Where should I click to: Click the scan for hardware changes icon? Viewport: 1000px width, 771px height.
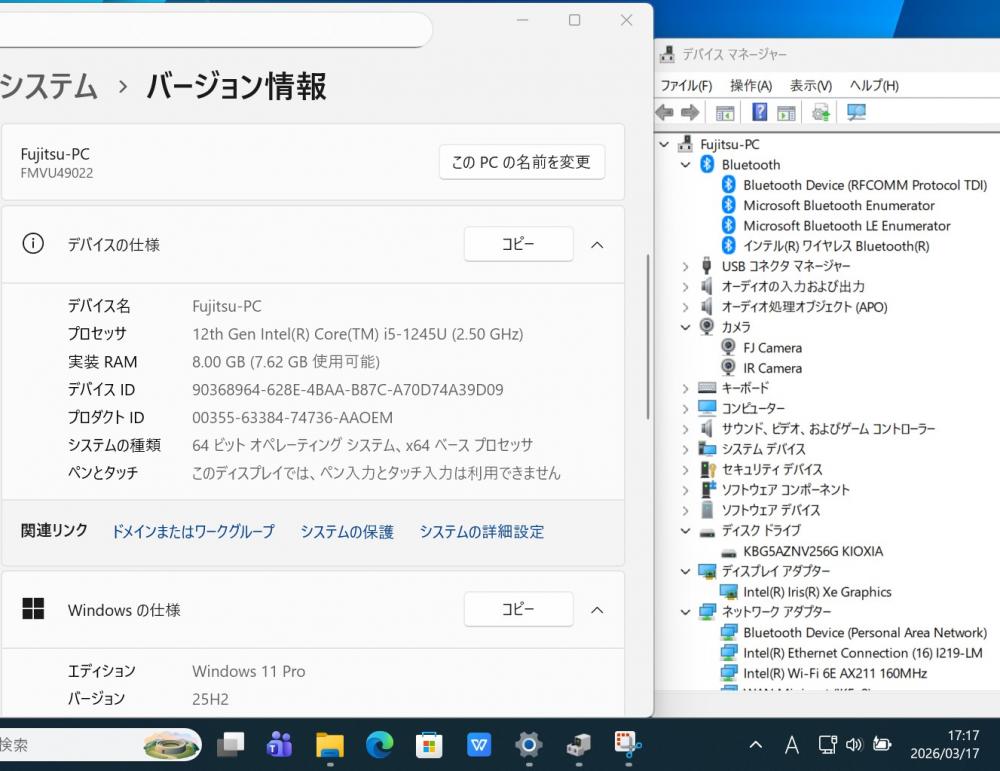pos(856,113)
